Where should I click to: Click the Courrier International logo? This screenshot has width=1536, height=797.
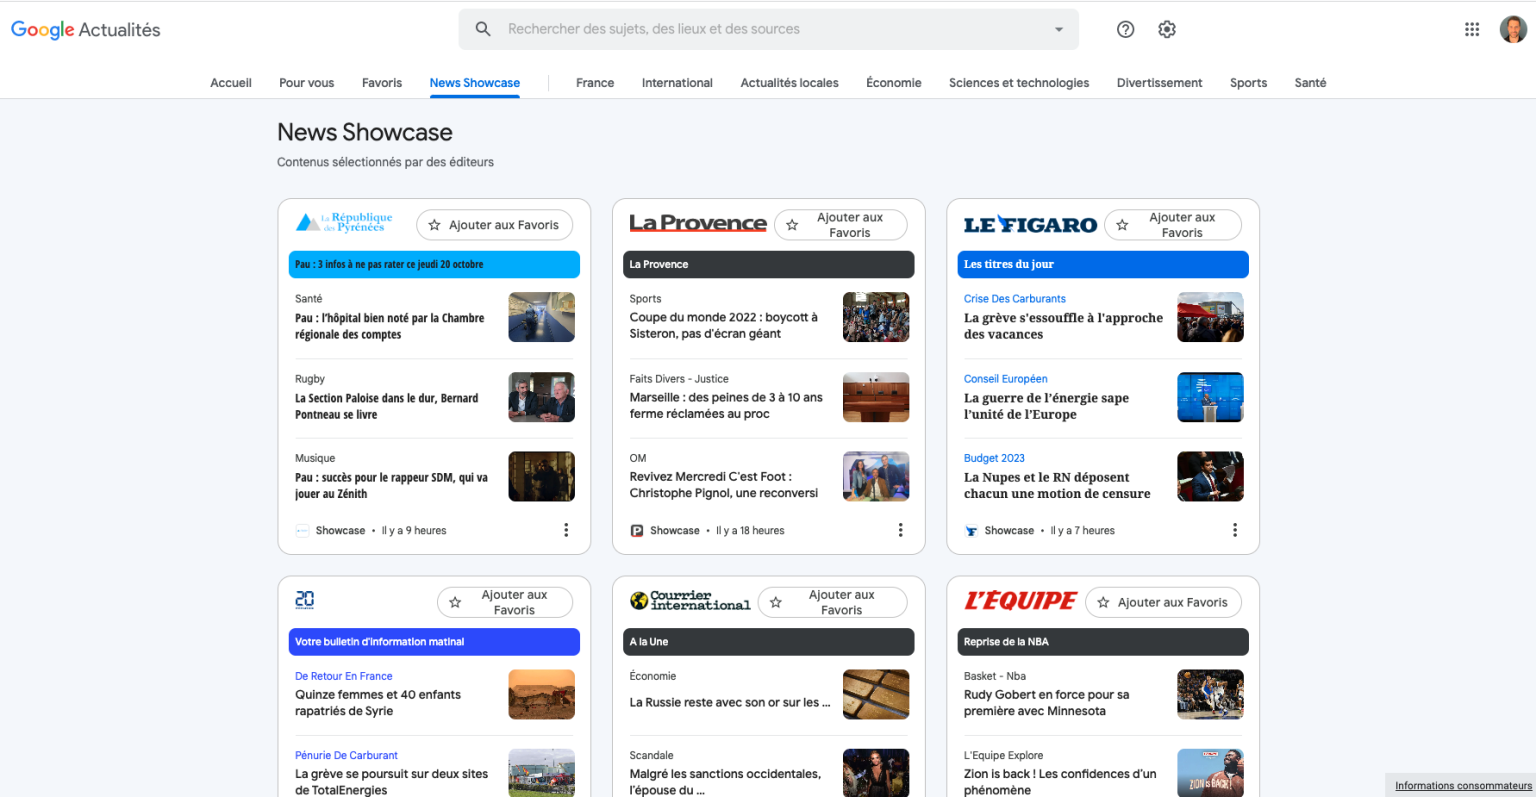690,601
